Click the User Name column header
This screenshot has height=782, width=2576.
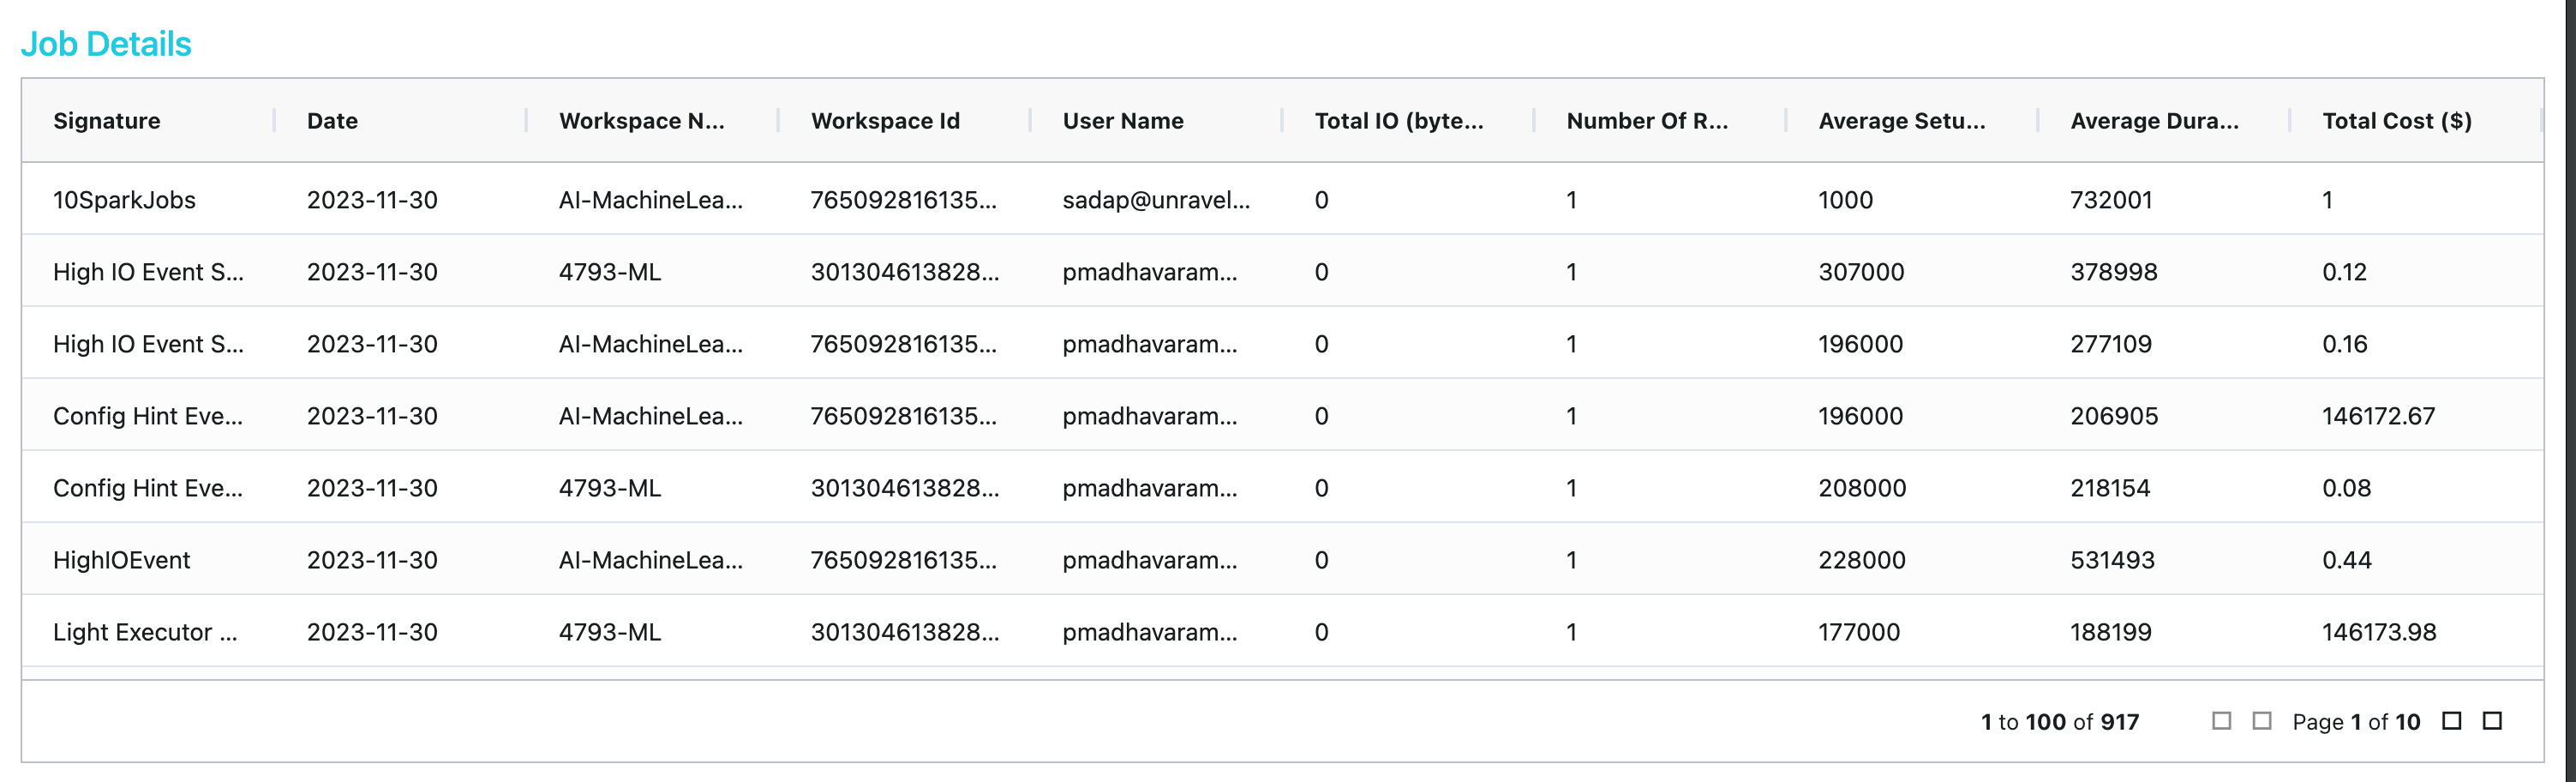coord(1122,121)
